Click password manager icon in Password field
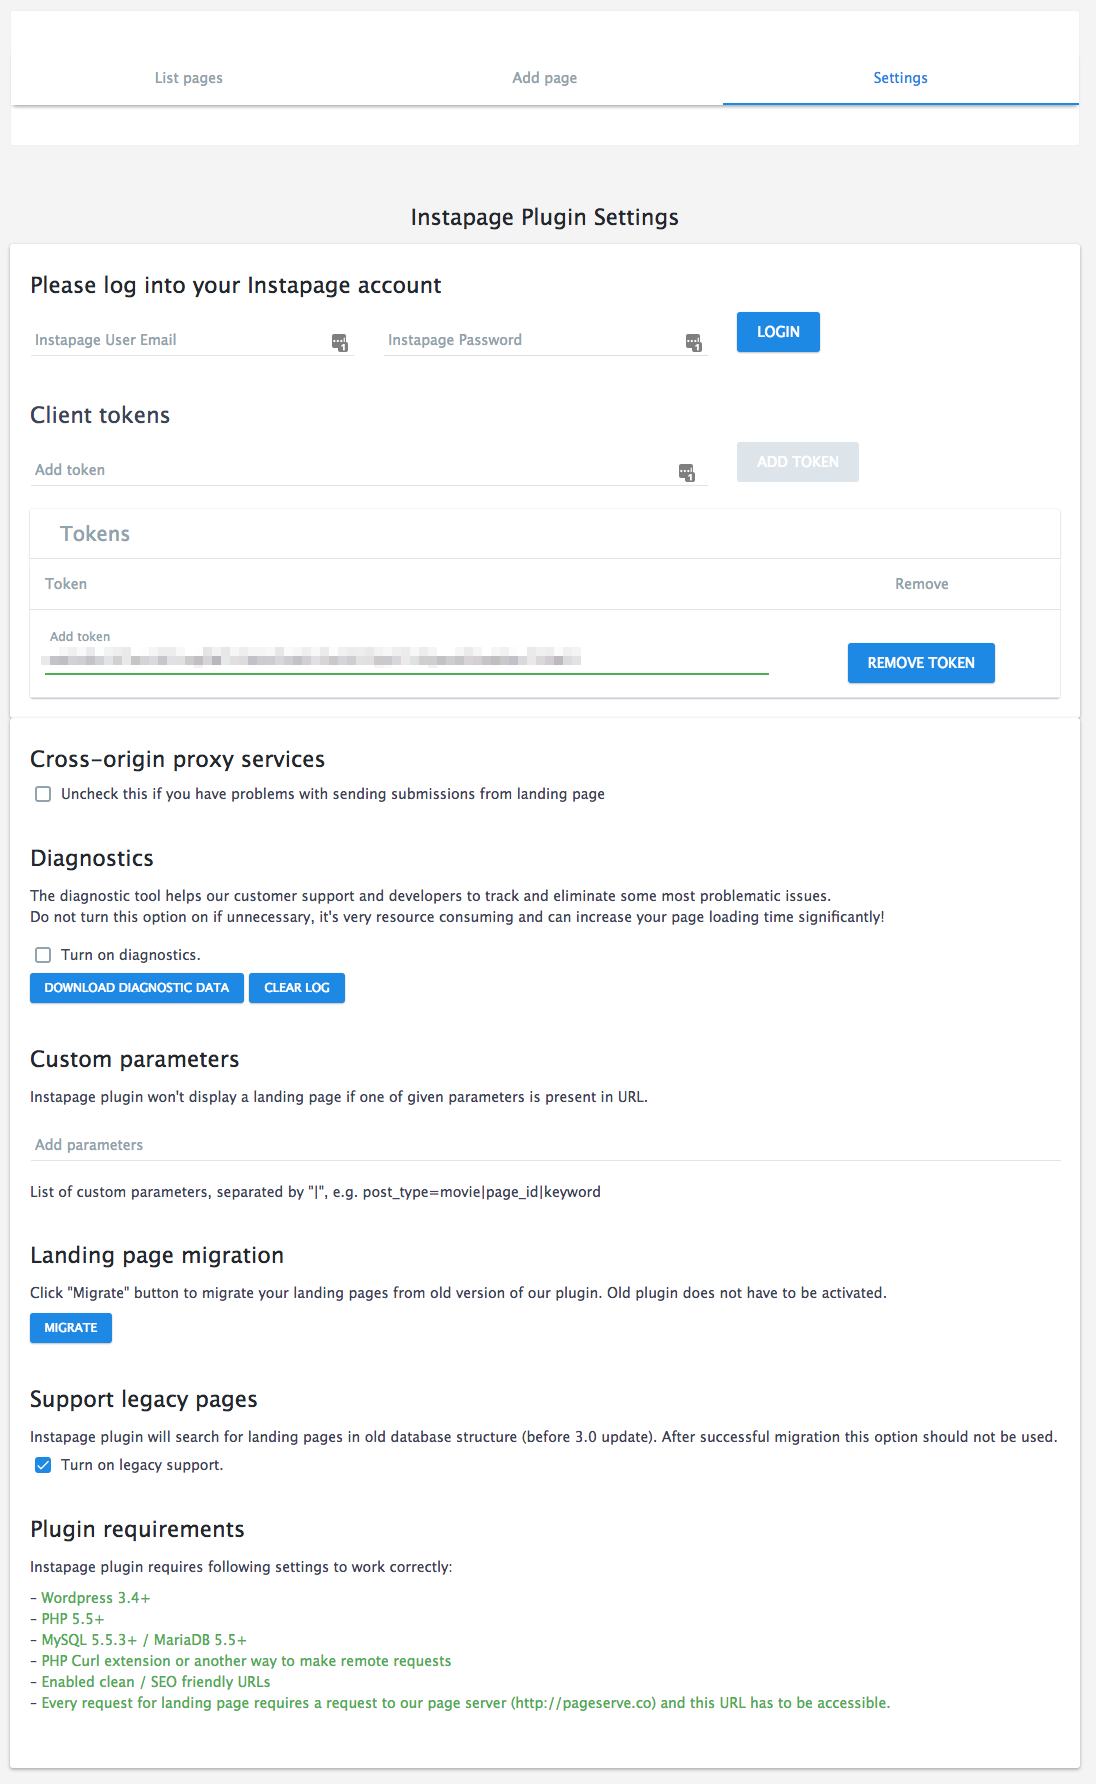The image size is (1096, 1784). pos(694,343)
